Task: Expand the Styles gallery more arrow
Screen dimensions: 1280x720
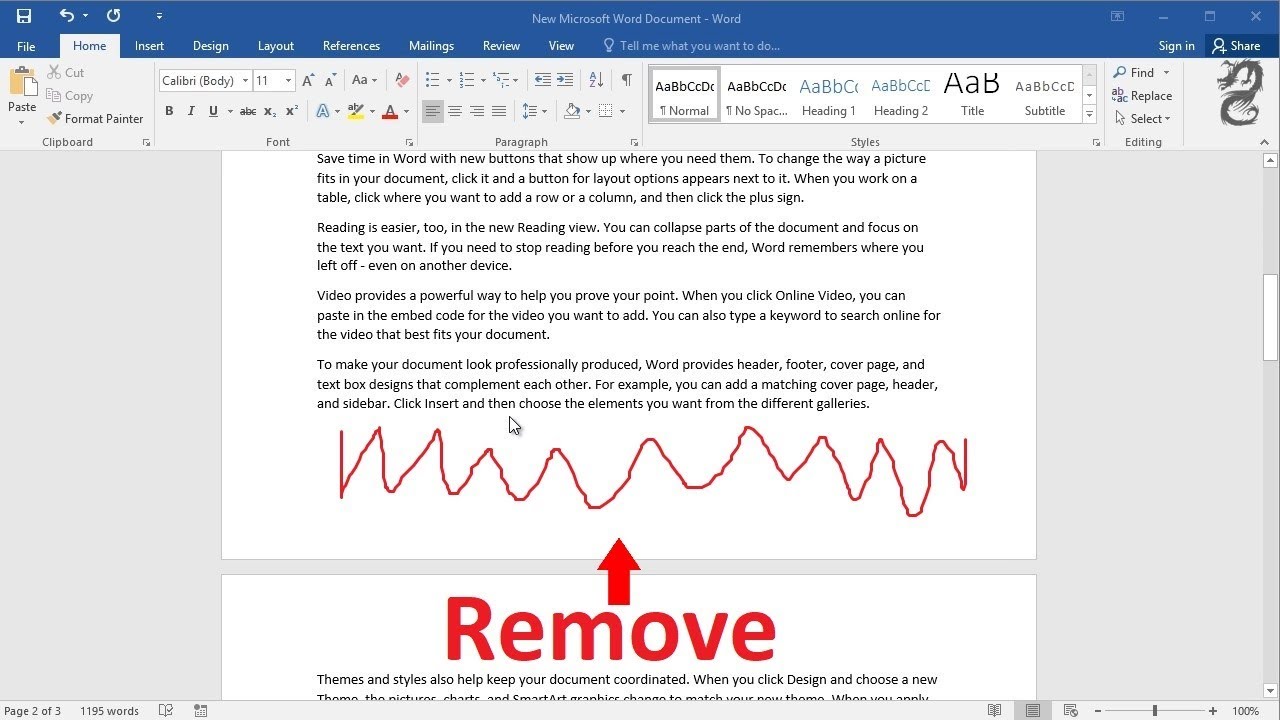Action: tap(1090, 115)
